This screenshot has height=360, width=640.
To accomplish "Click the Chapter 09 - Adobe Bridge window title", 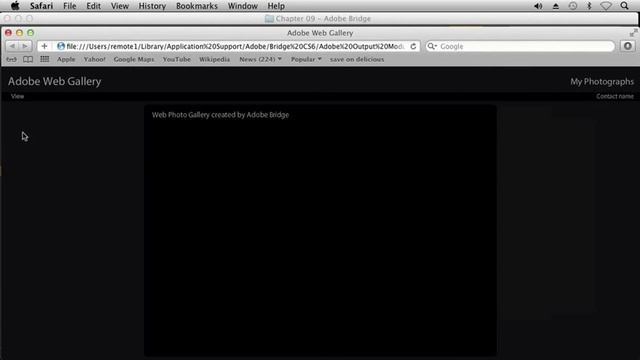I will tap(318, 19).
